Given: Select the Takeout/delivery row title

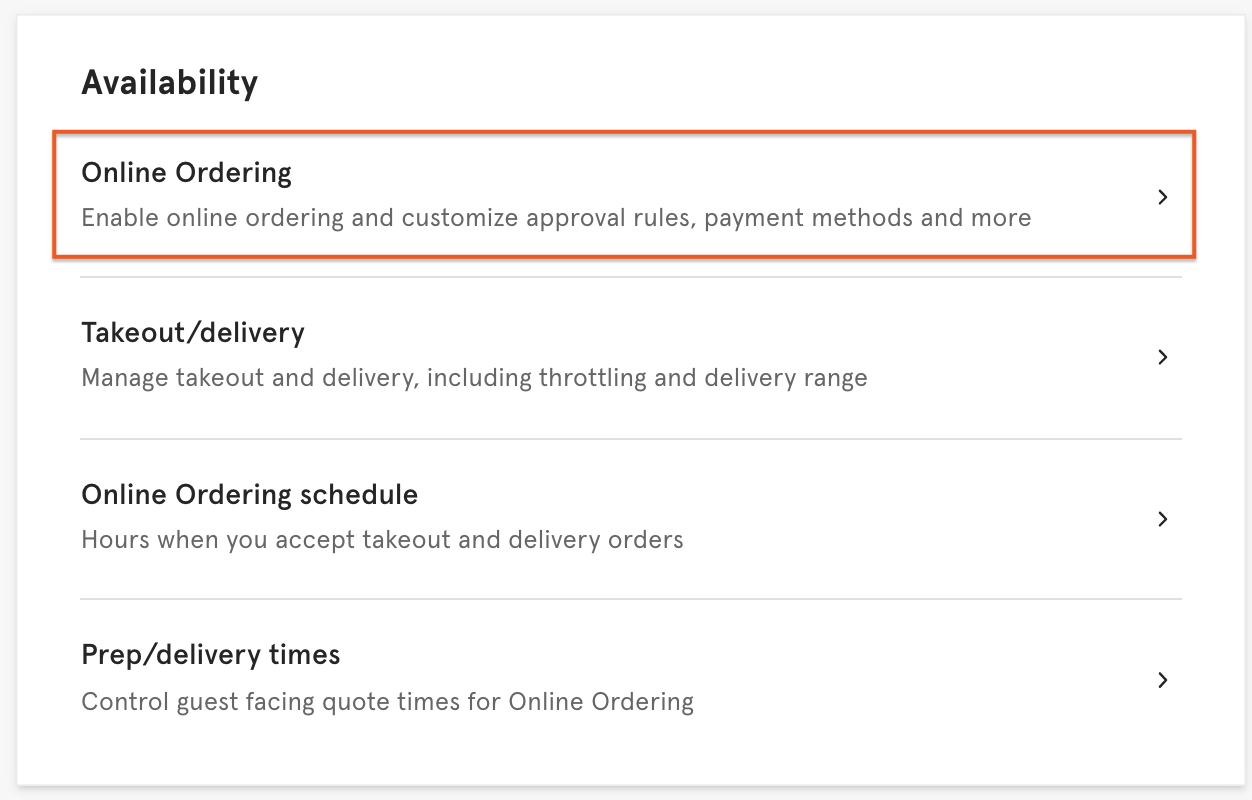Looking at the screenshot, I should [x=192, y=333].
